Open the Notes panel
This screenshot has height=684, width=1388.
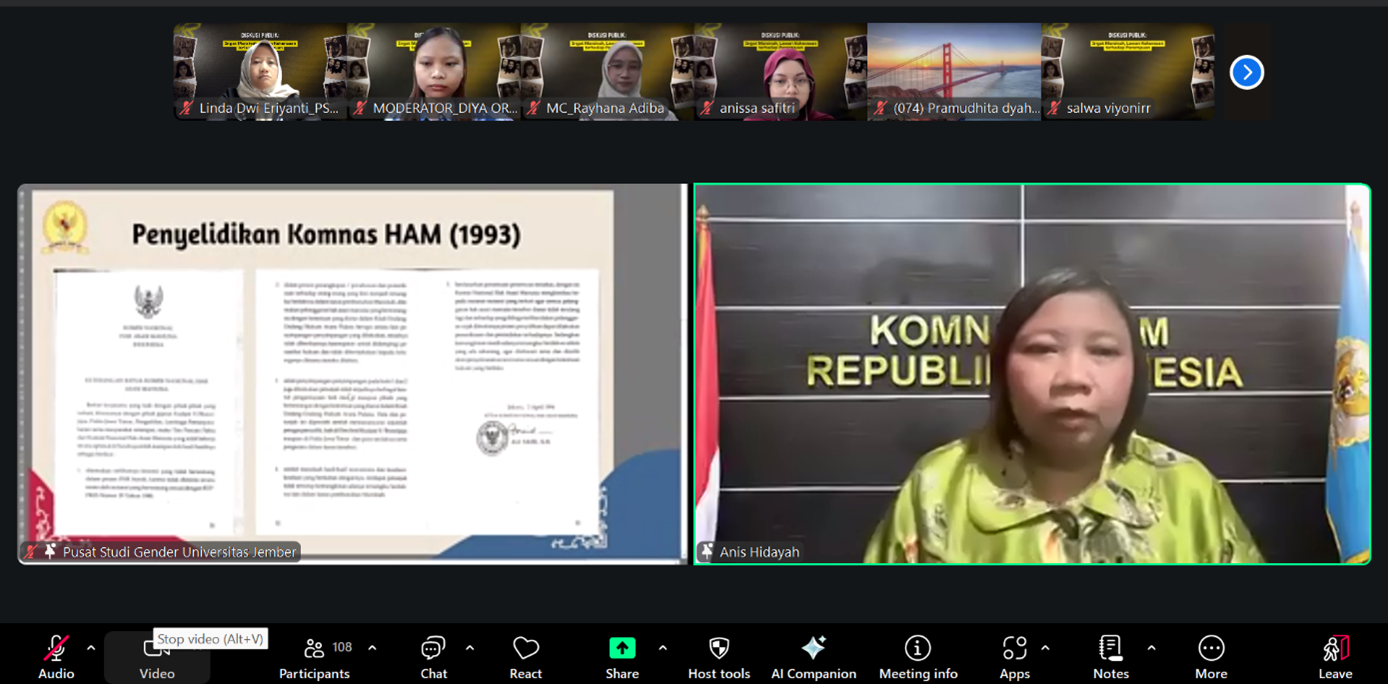(x=1110, y=655)
